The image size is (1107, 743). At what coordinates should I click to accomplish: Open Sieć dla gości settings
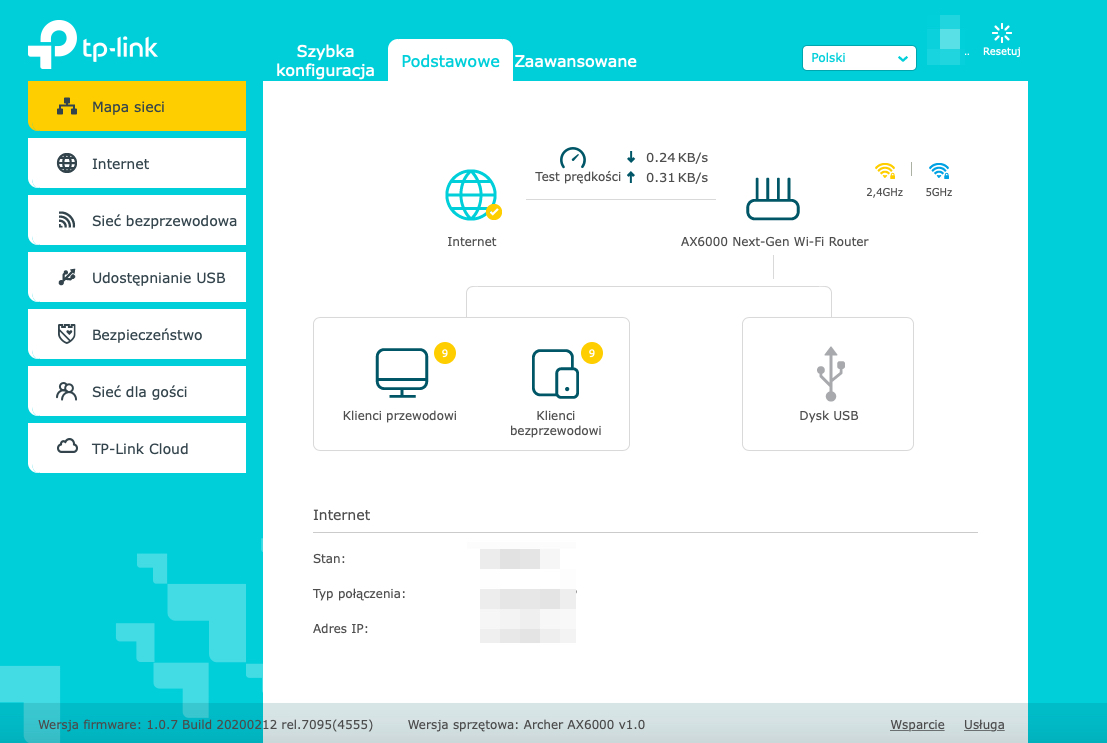[137, 391]
